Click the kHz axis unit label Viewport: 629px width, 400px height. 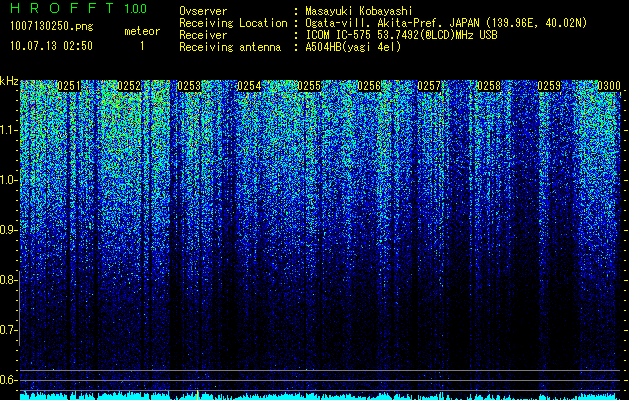pyautogui.click(x=9, y=81)
